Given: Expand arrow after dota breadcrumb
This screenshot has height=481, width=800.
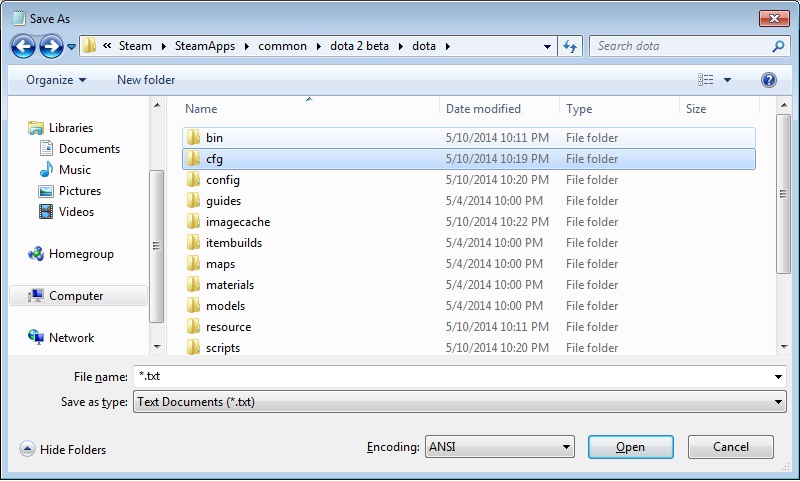Looking at the screenshot, I should pyautogui.click(x=447, y=46).
